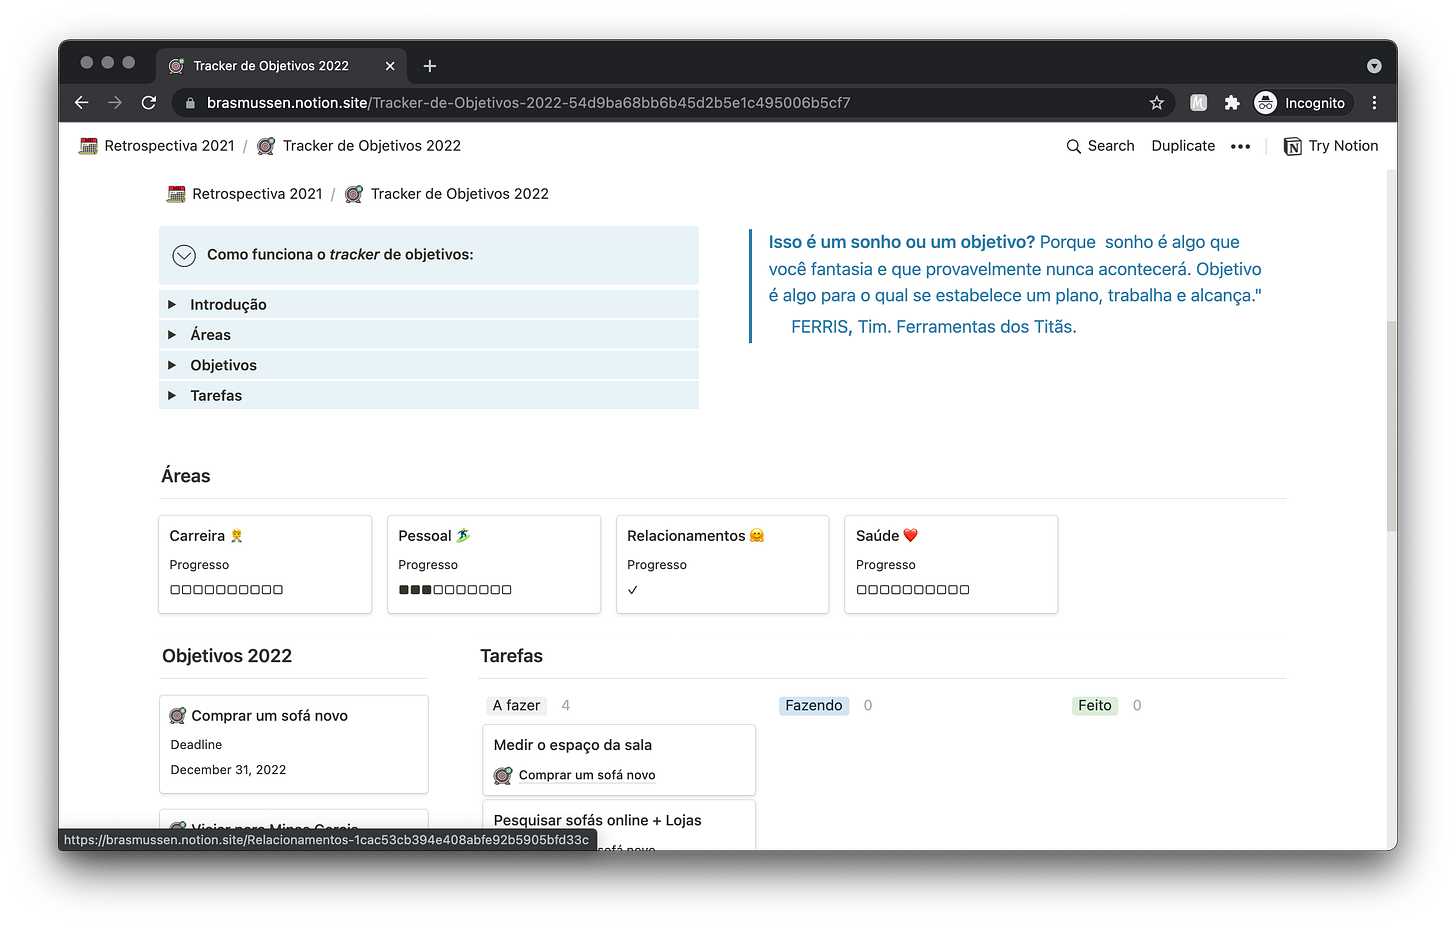The image size is (1456, 928).
Task: Click the Carreira progress bar squares
Action: [x=227, y=590]
